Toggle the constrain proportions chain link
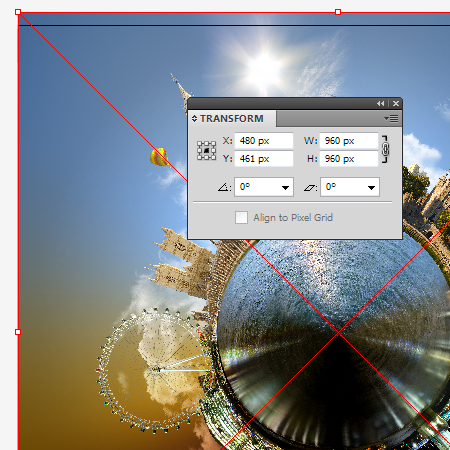This screenshot has height=450, width=450. [385, 149]
